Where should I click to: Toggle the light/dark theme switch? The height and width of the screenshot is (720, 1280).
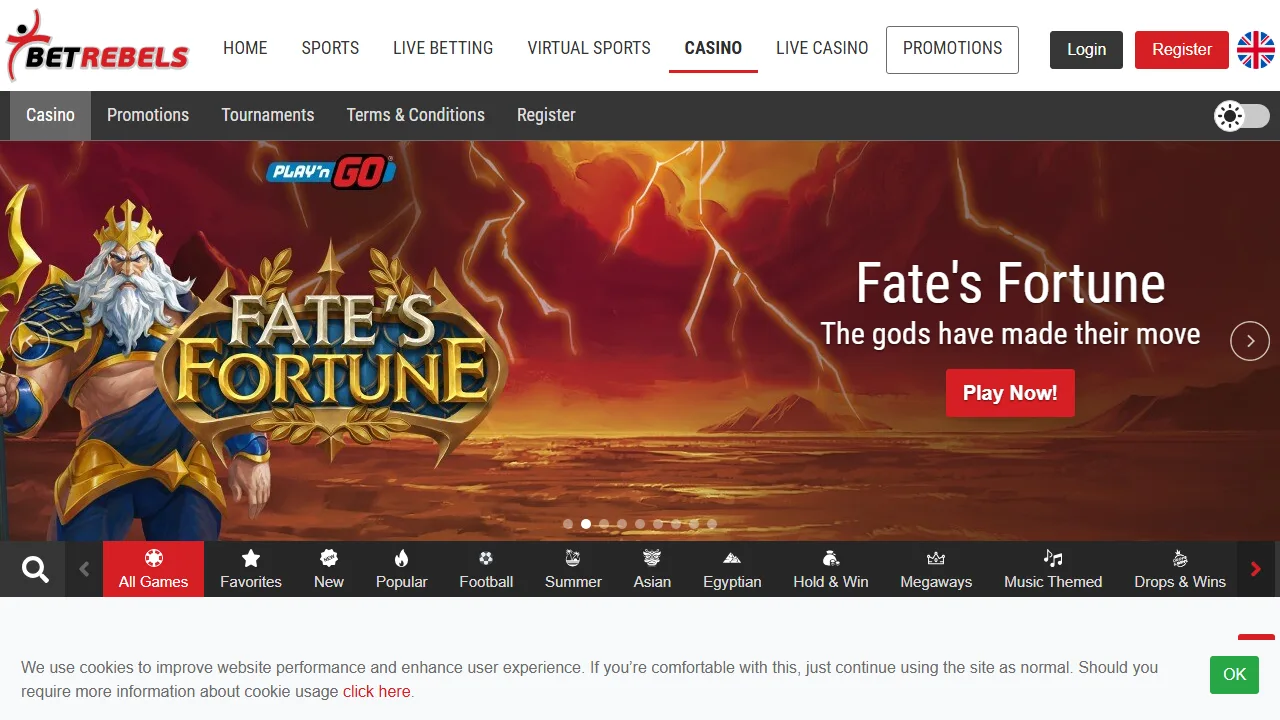point(1242,116)
